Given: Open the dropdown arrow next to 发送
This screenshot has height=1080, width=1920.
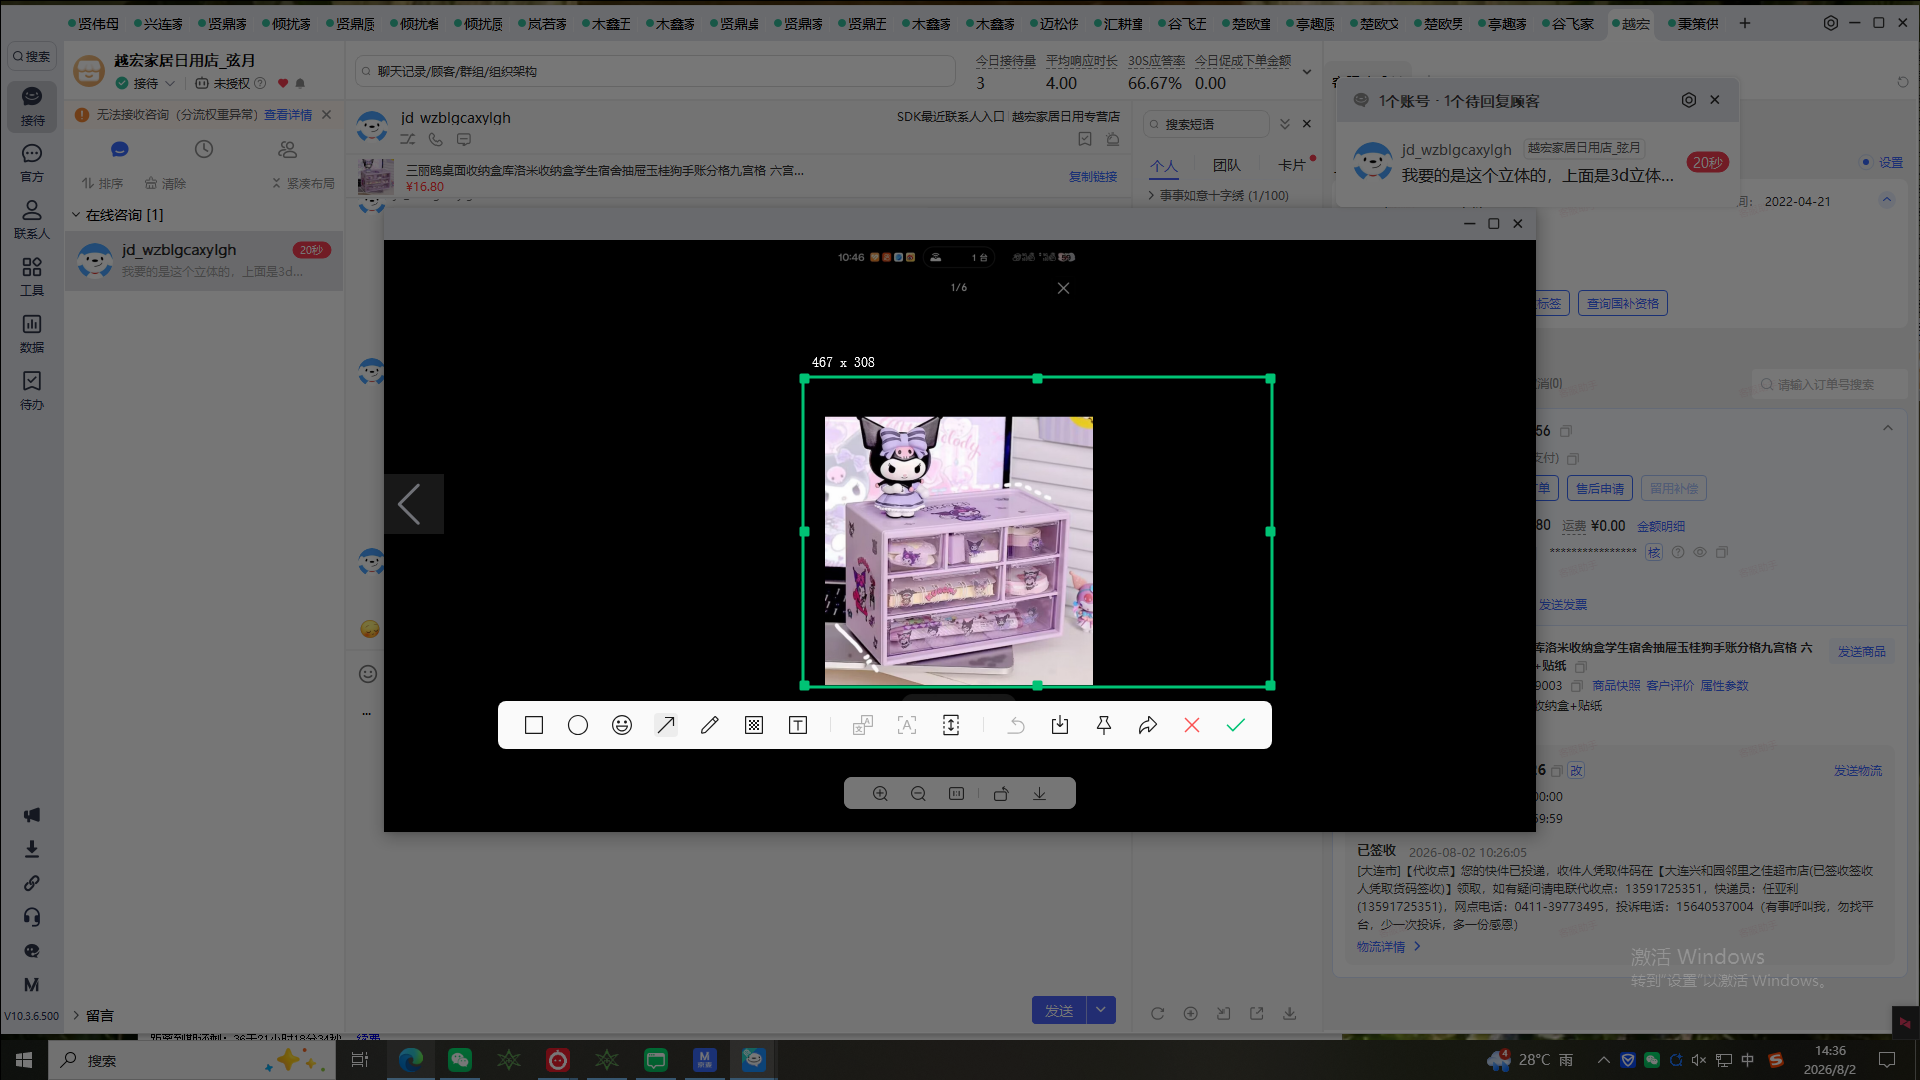Looking at the screenshot, I should point(1101,1010).
